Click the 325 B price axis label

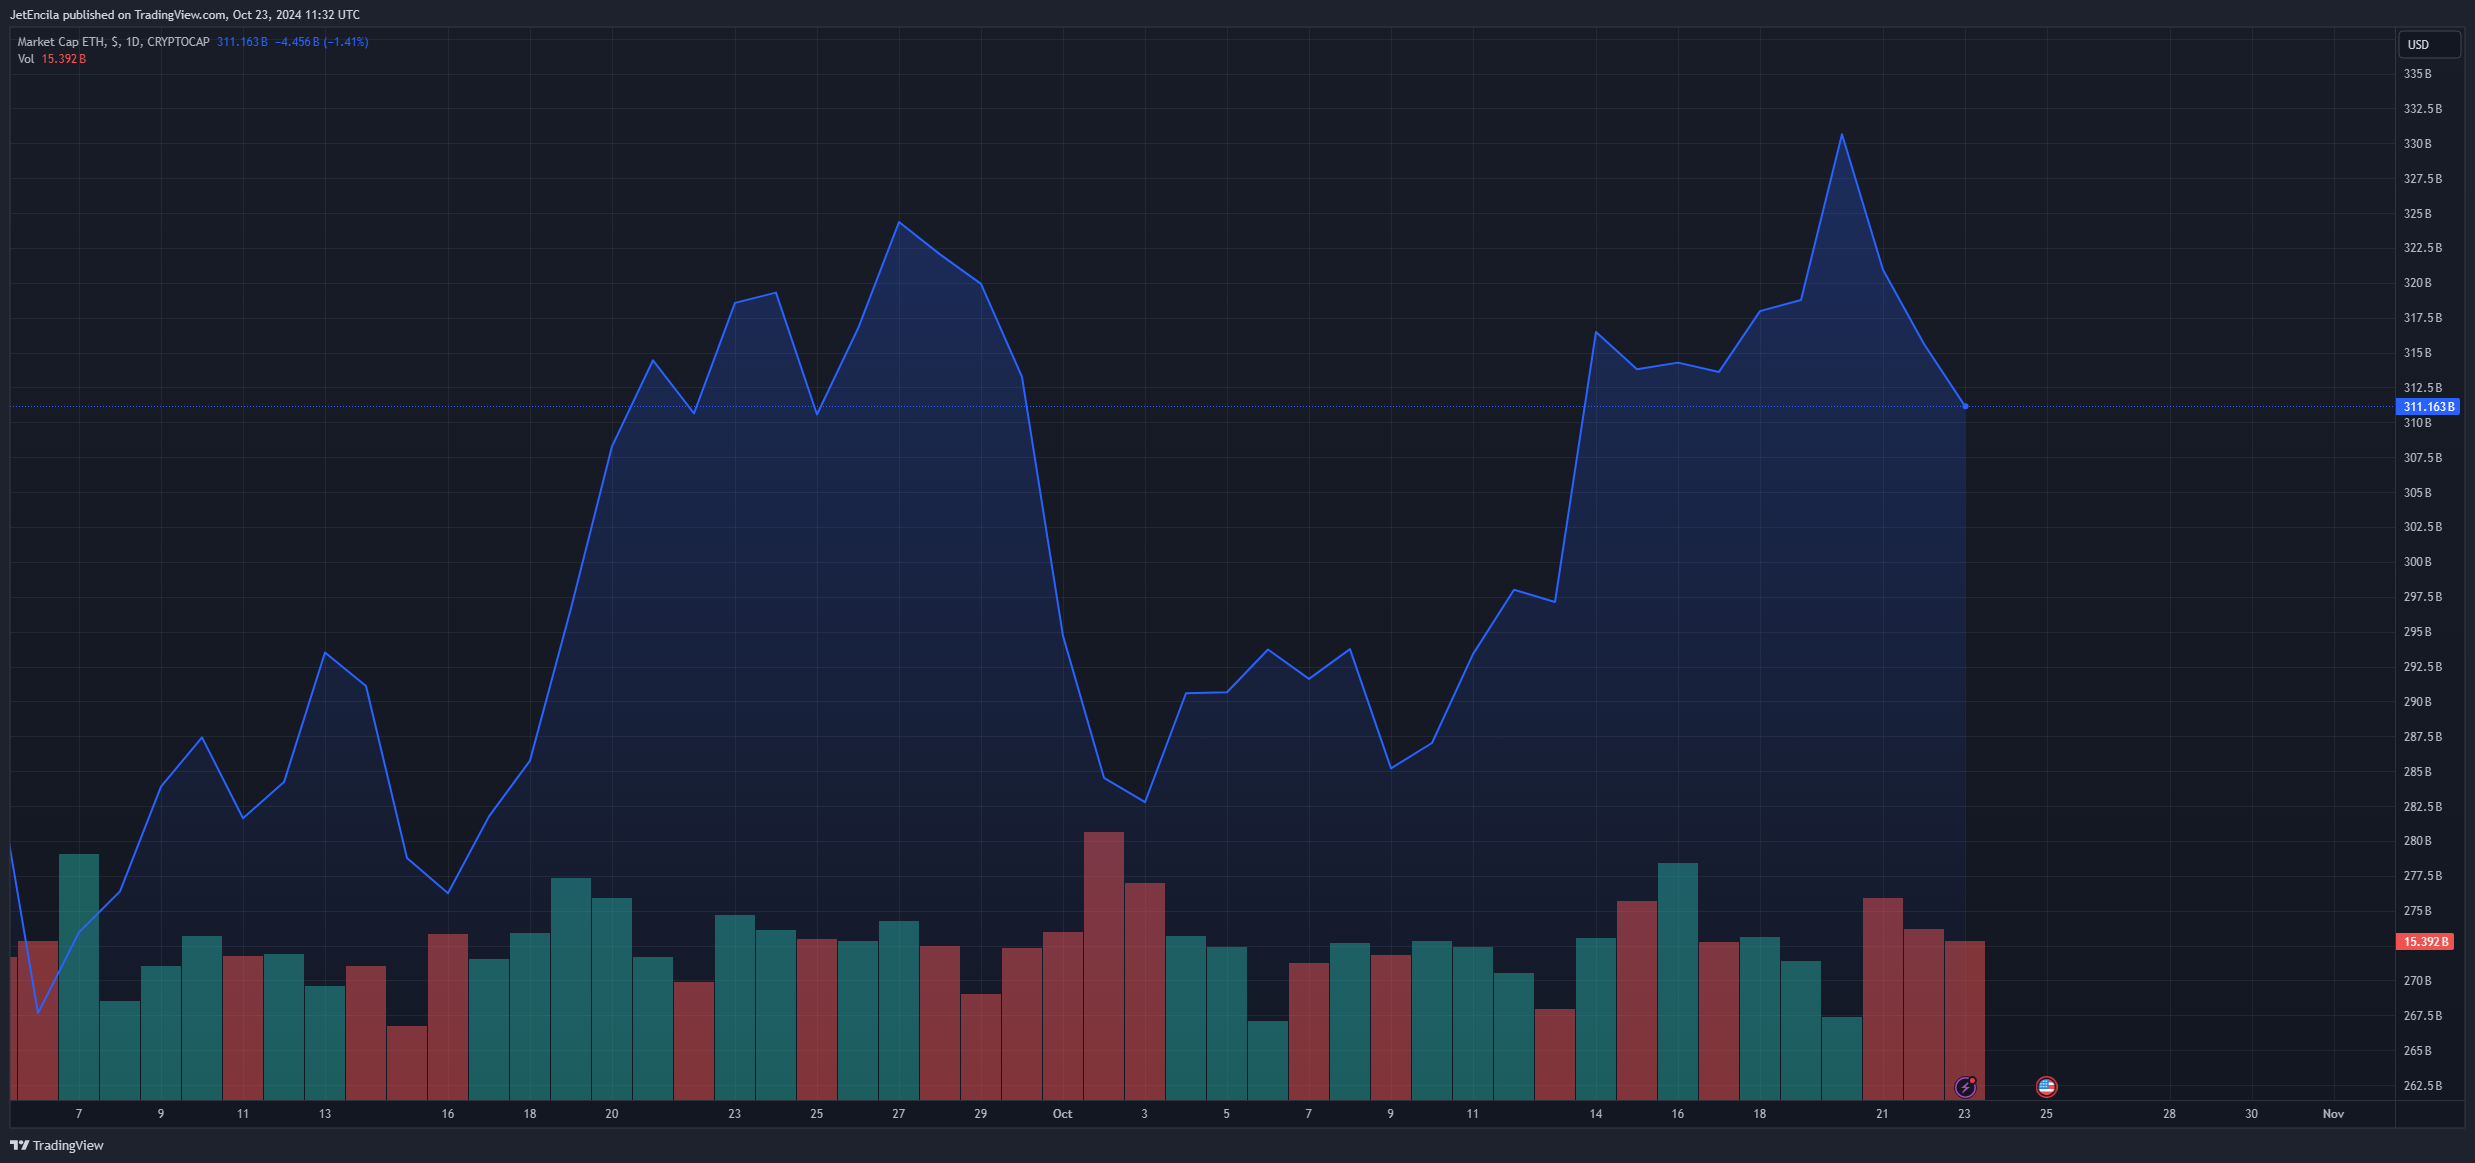[x=2417, y=214]
